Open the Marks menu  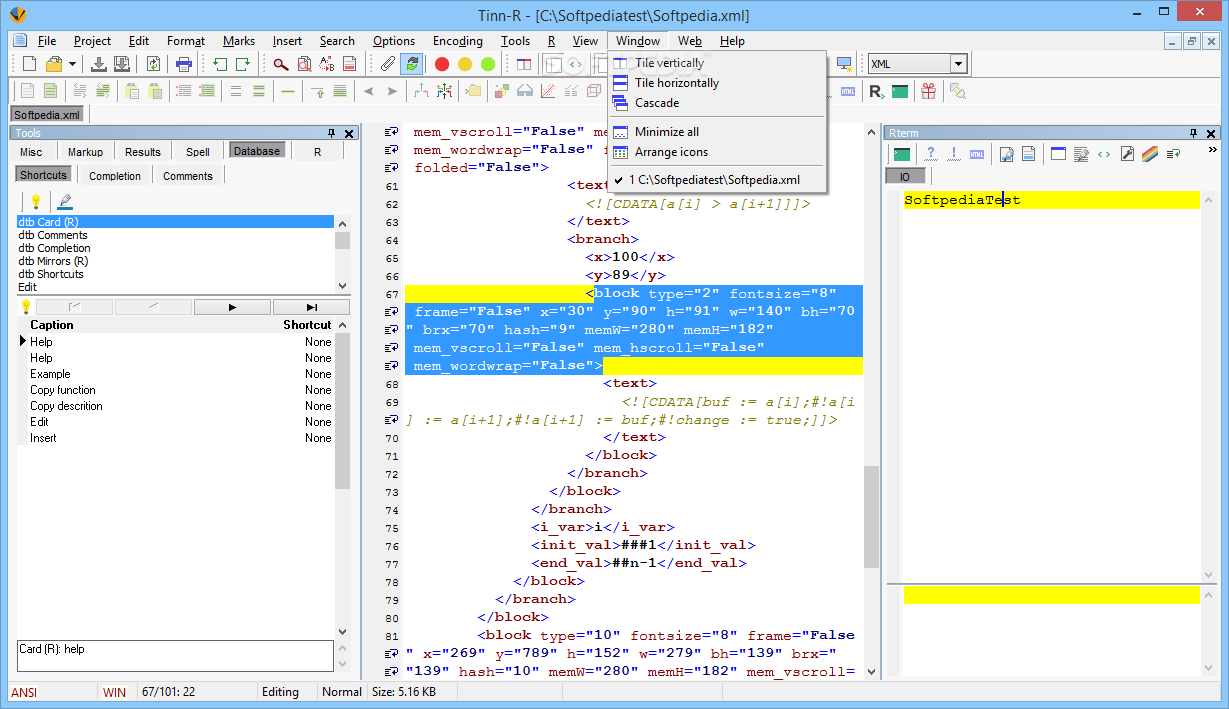239,41
